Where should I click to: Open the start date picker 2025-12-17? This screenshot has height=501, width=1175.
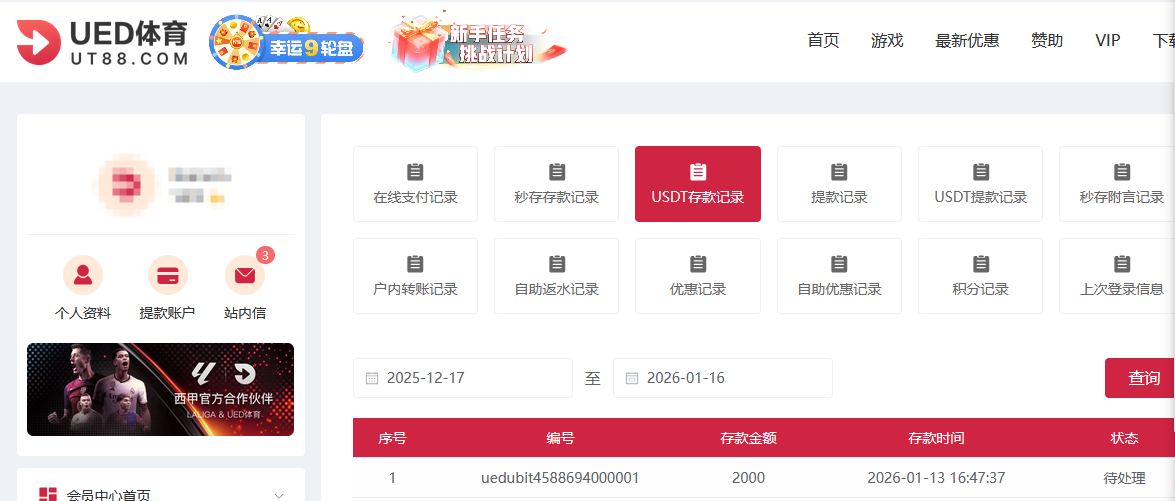coord(470,378)
